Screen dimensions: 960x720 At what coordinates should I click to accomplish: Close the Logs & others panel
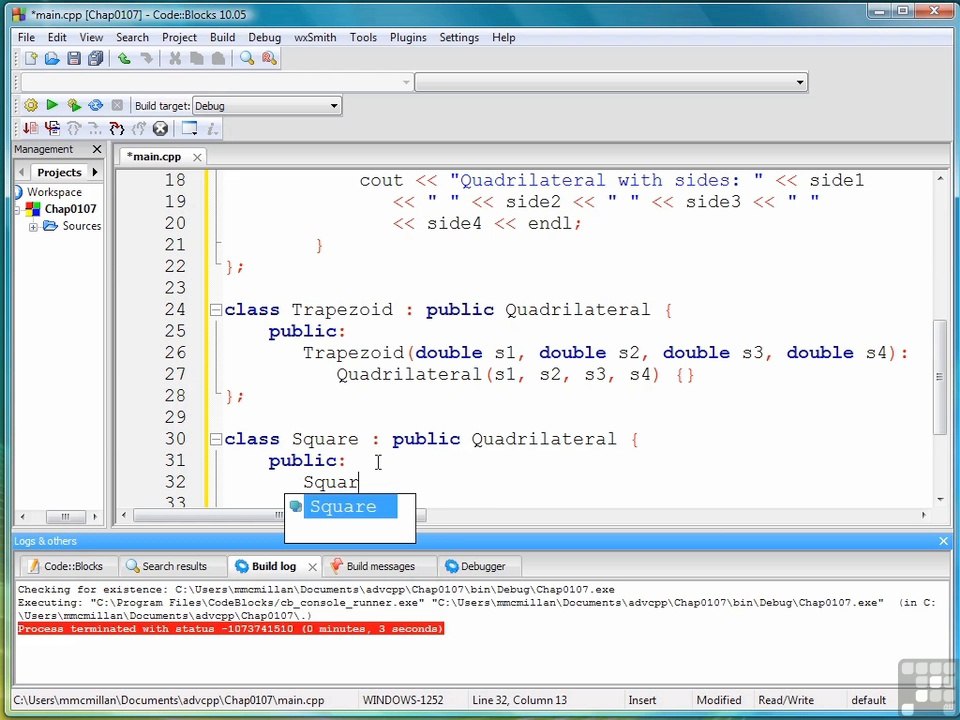[x=943, y=541]
